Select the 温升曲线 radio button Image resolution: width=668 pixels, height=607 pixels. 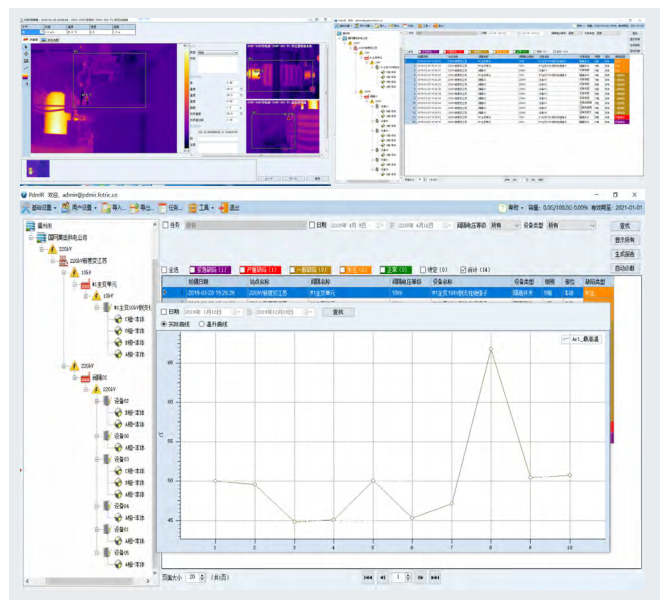(x=203, y=324)
